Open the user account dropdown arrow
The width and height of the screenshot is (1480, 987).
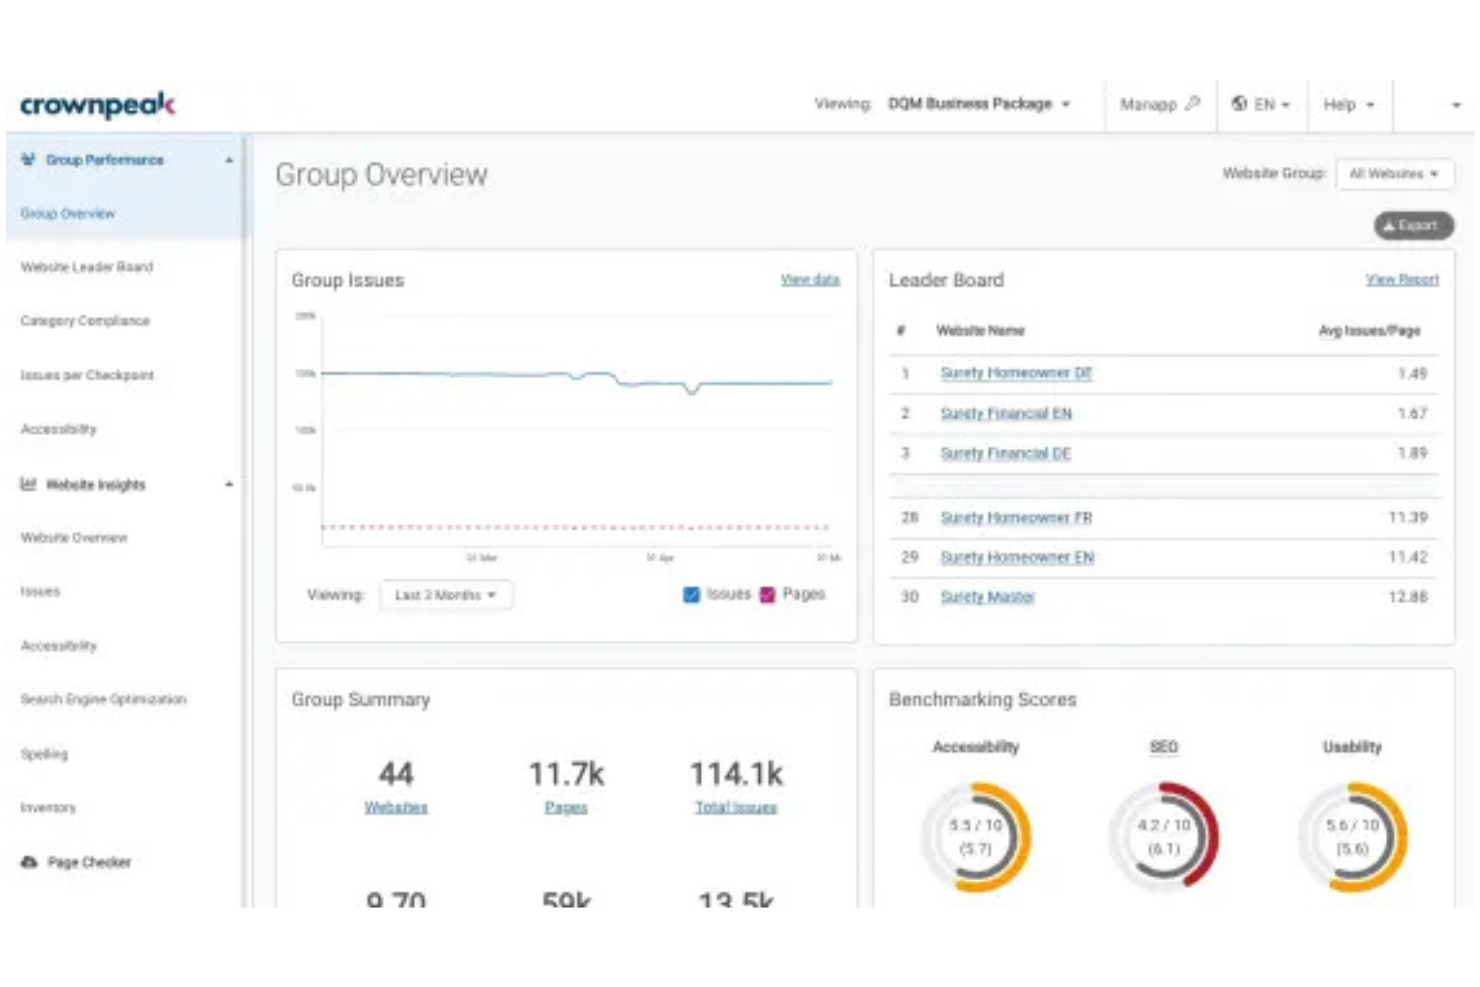[x=1456, y=104]
